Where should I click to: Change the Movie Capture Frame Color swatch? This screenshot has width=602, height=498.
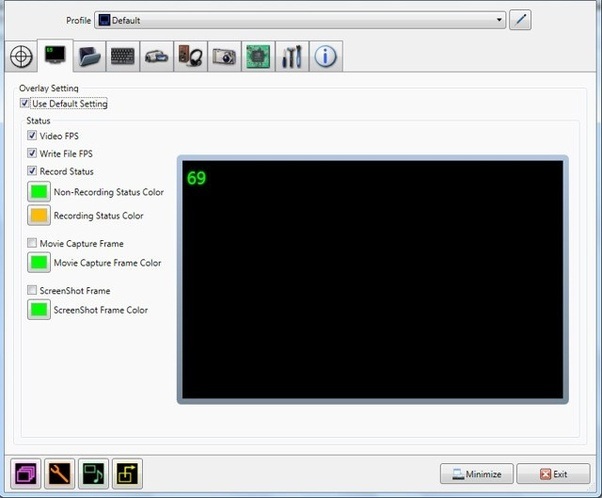(39, 262)
